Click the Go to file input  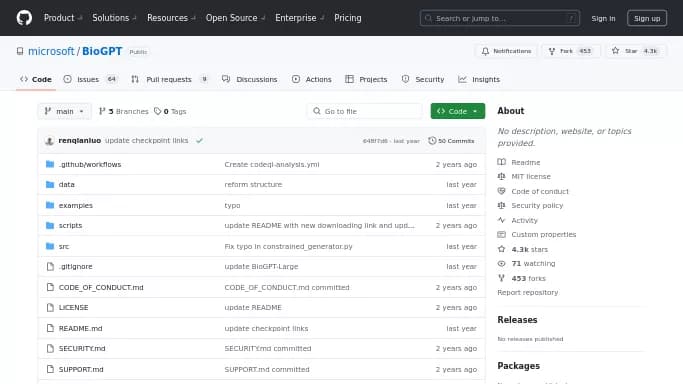(365, 111)
